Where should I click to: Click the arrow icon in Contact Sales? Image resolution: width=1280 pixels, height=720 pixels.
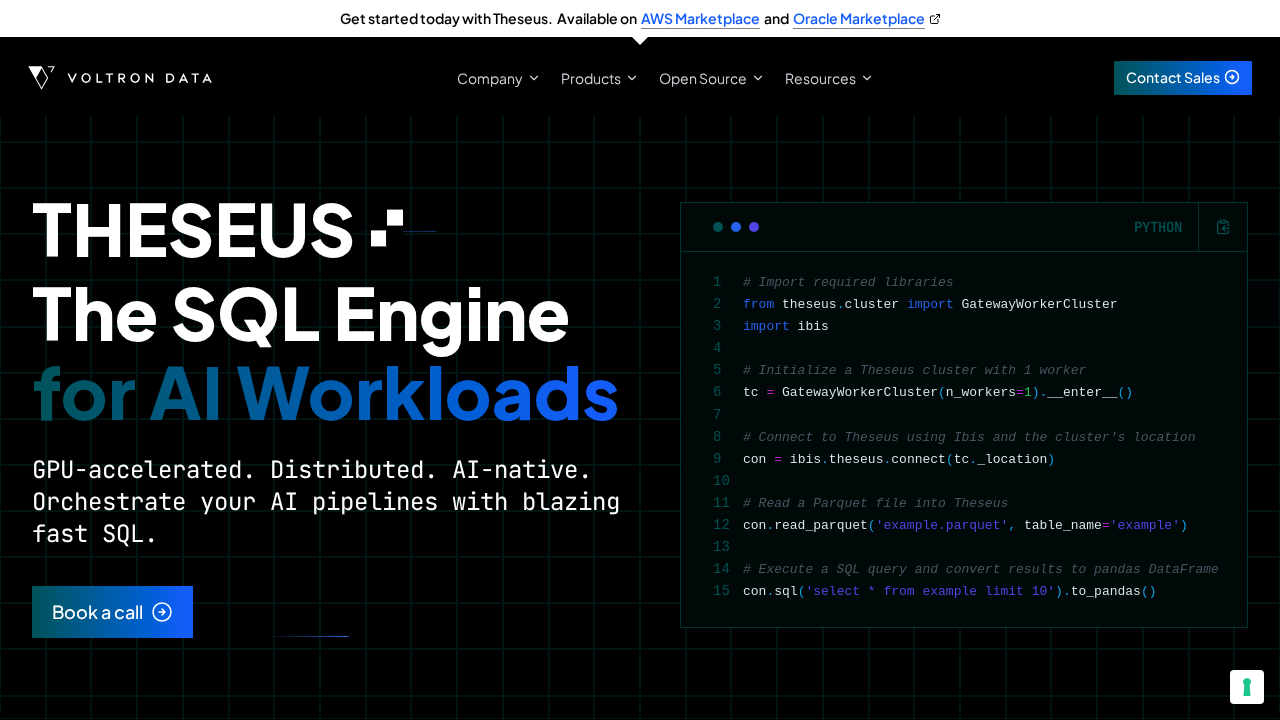point(1232,77)
